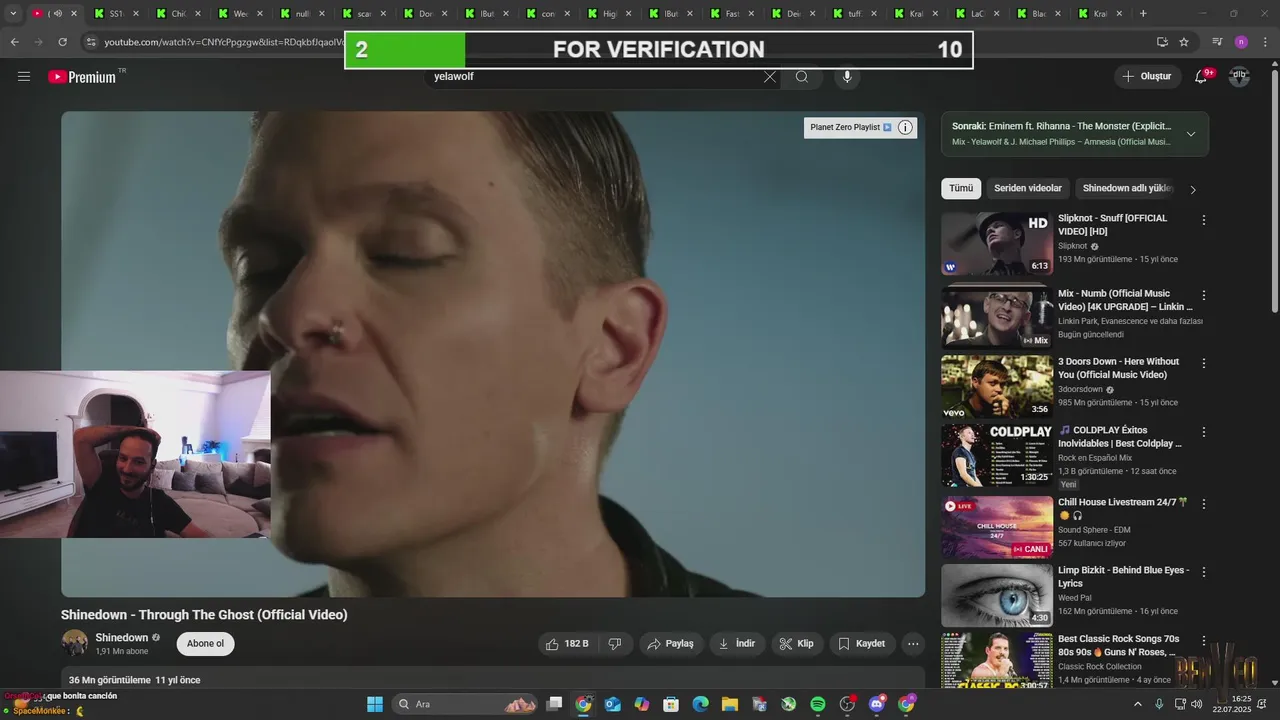Open the Oluştur create button
This screenshot has width=1280, height=720.
click(1147, 77)
